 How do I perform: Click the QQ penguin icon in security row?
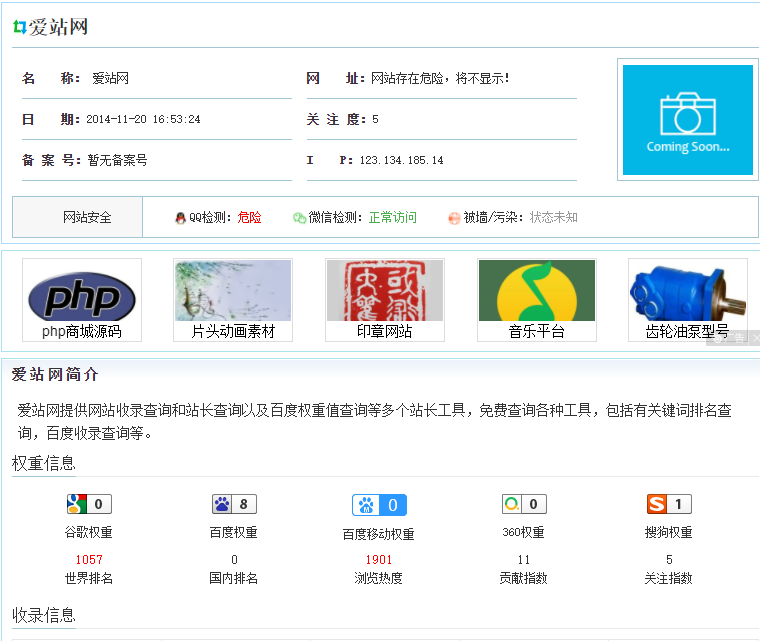(x=180, y=218)
